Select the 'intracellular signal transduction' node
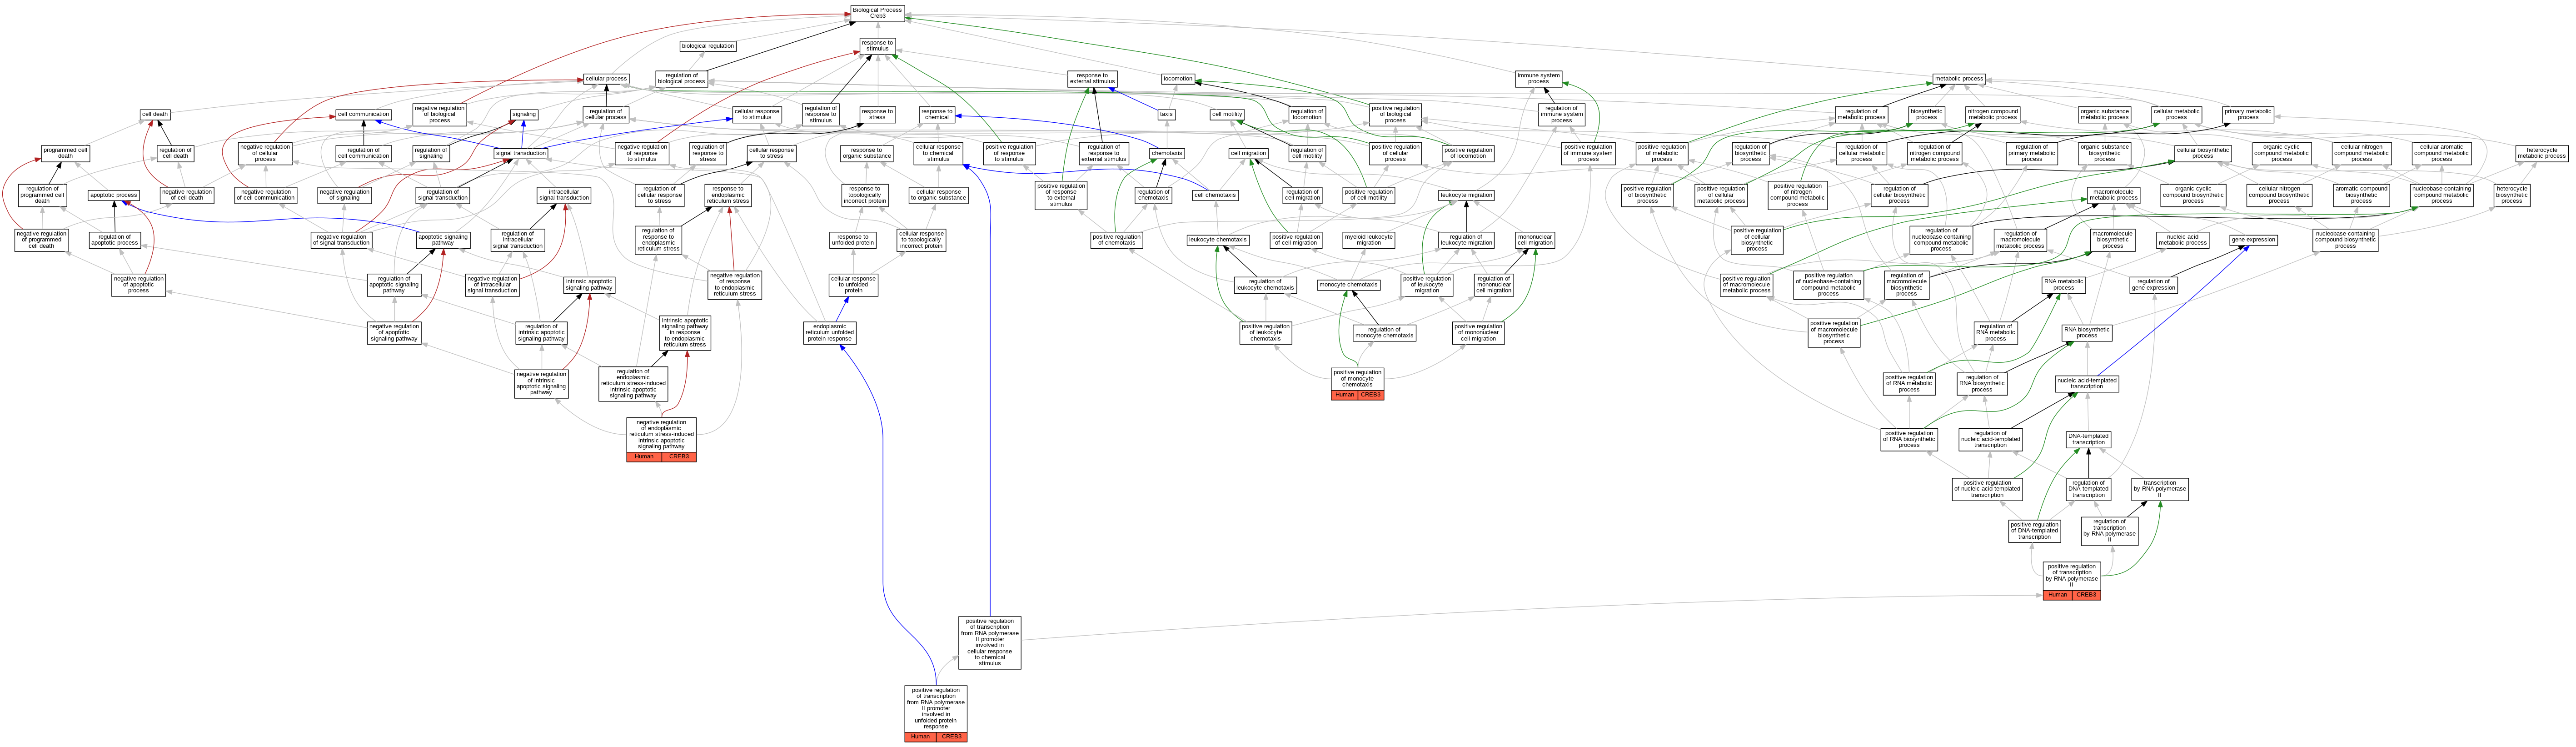This screenshot has width=2576, height=747. coord(564,195)
